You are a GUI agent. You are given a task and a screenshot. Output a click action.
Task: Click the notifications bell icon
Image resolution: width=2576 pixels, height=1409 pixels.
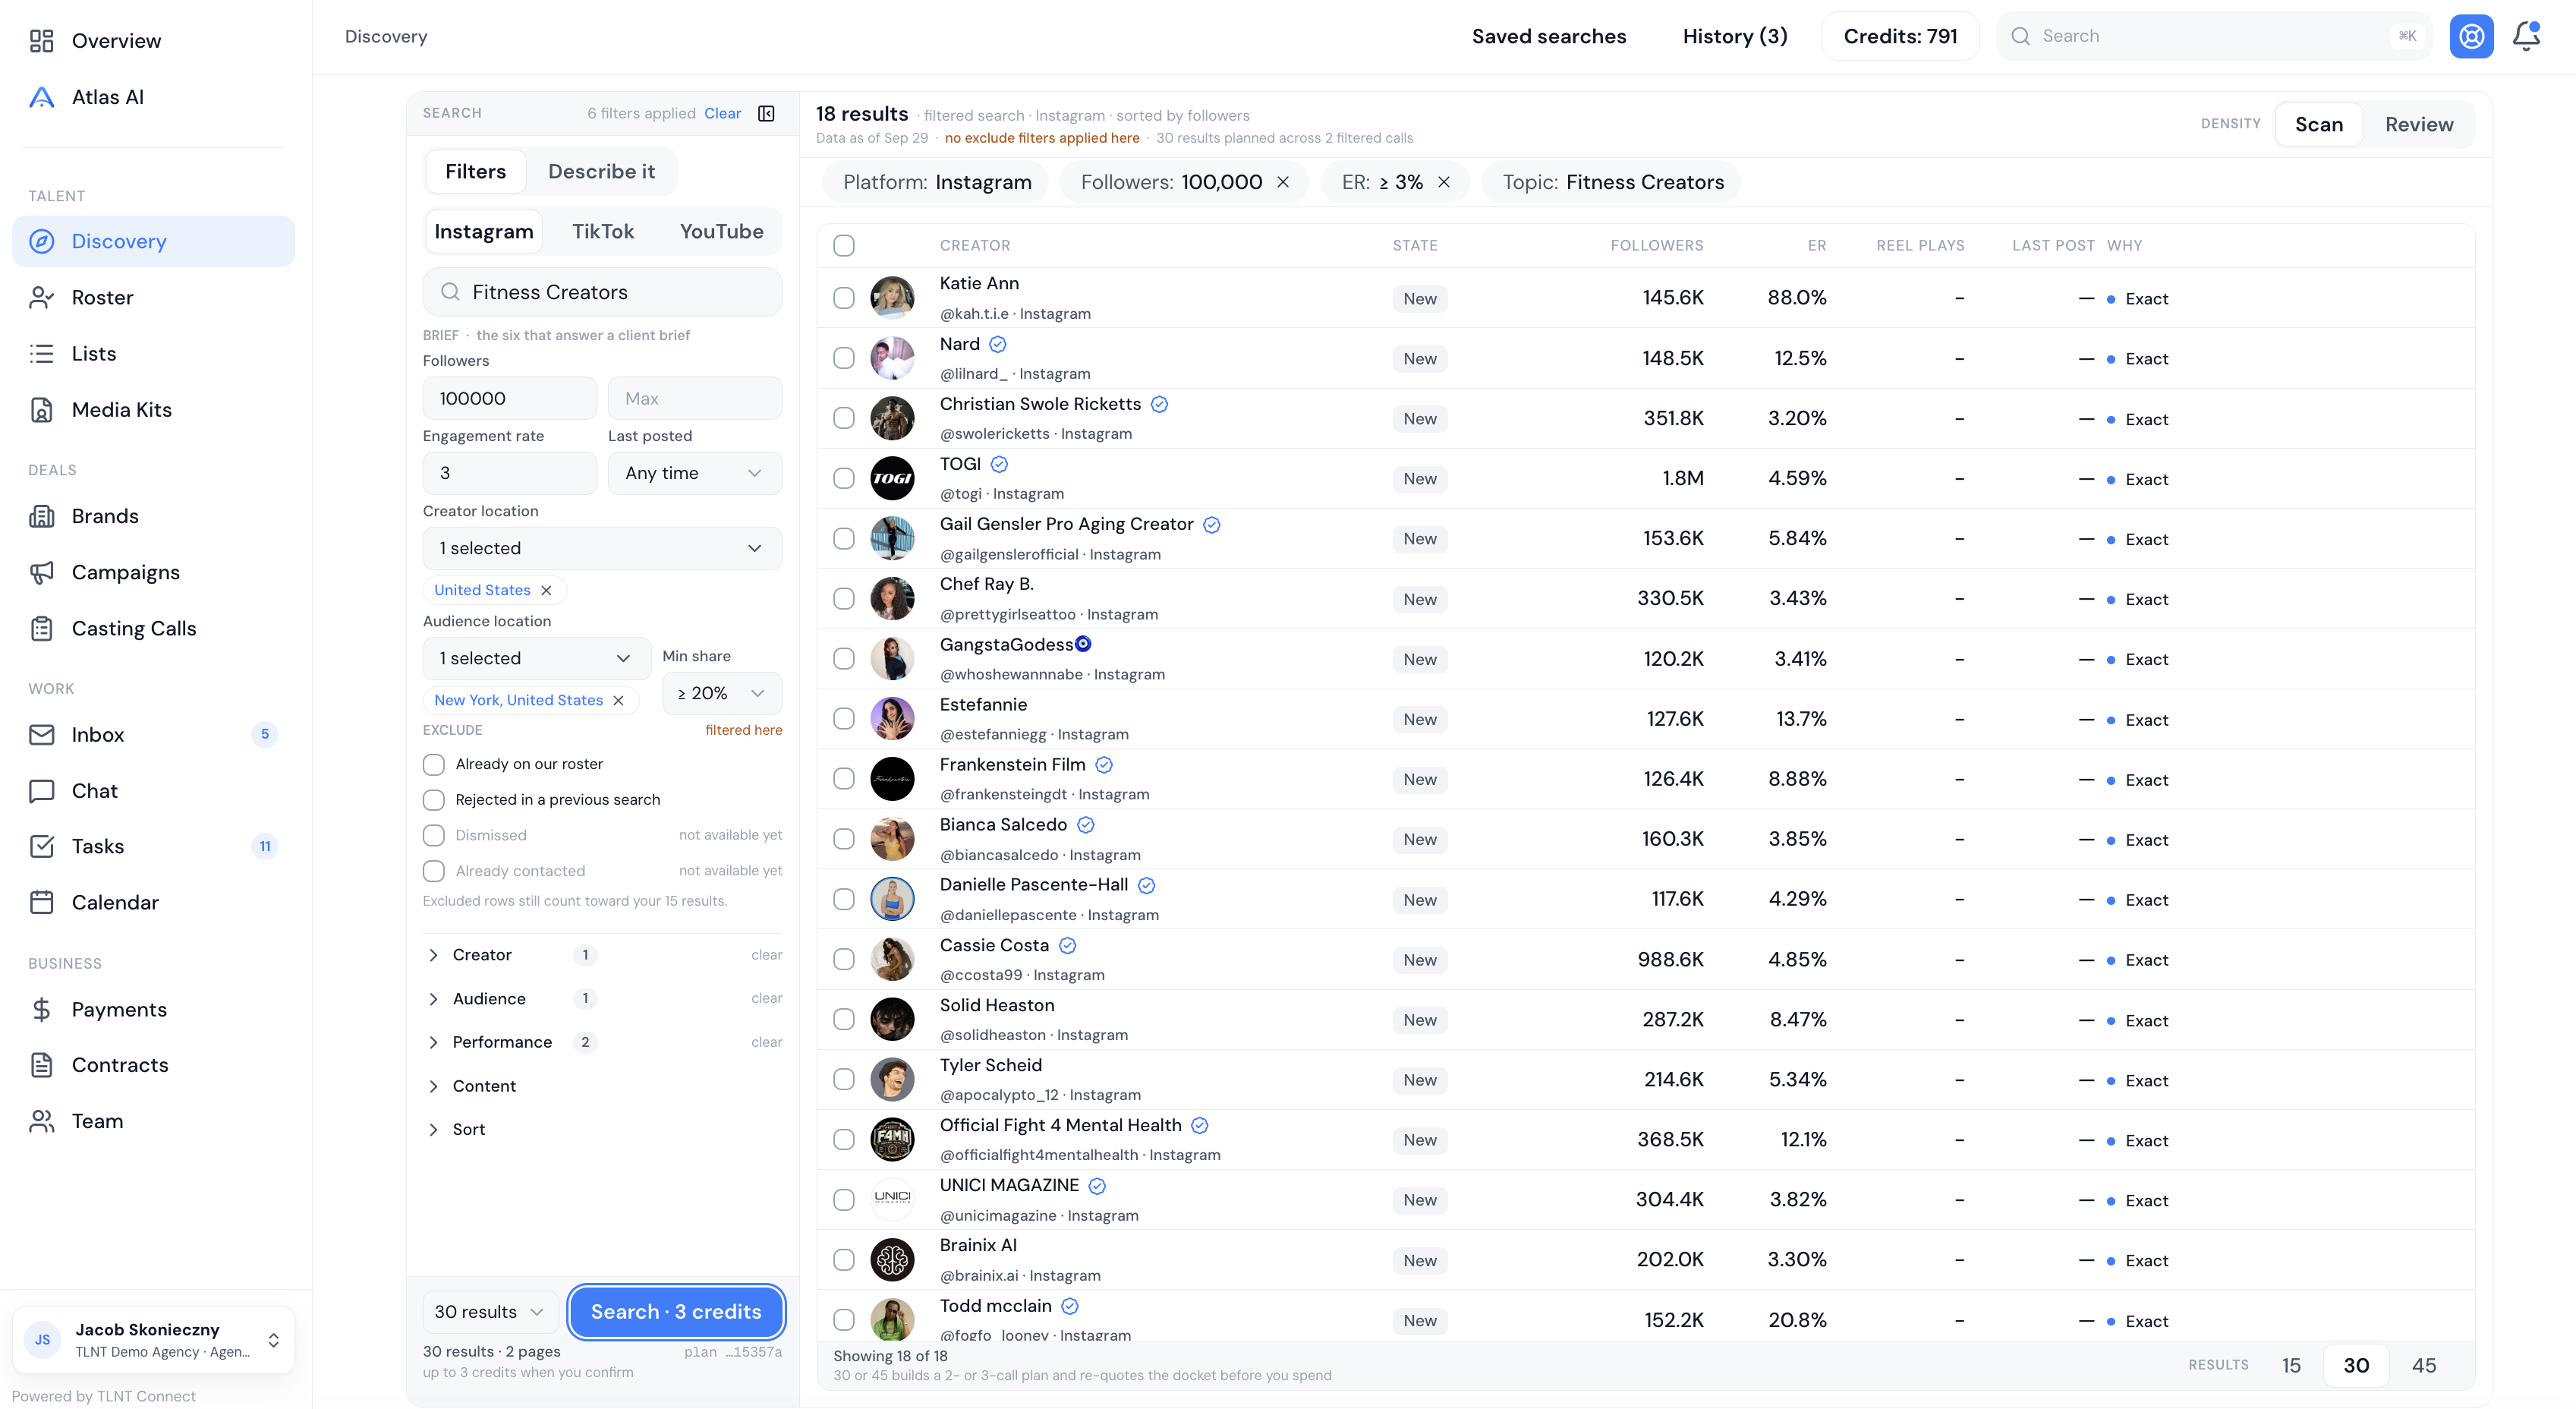pyautogui.click(x=2526, y=36)
